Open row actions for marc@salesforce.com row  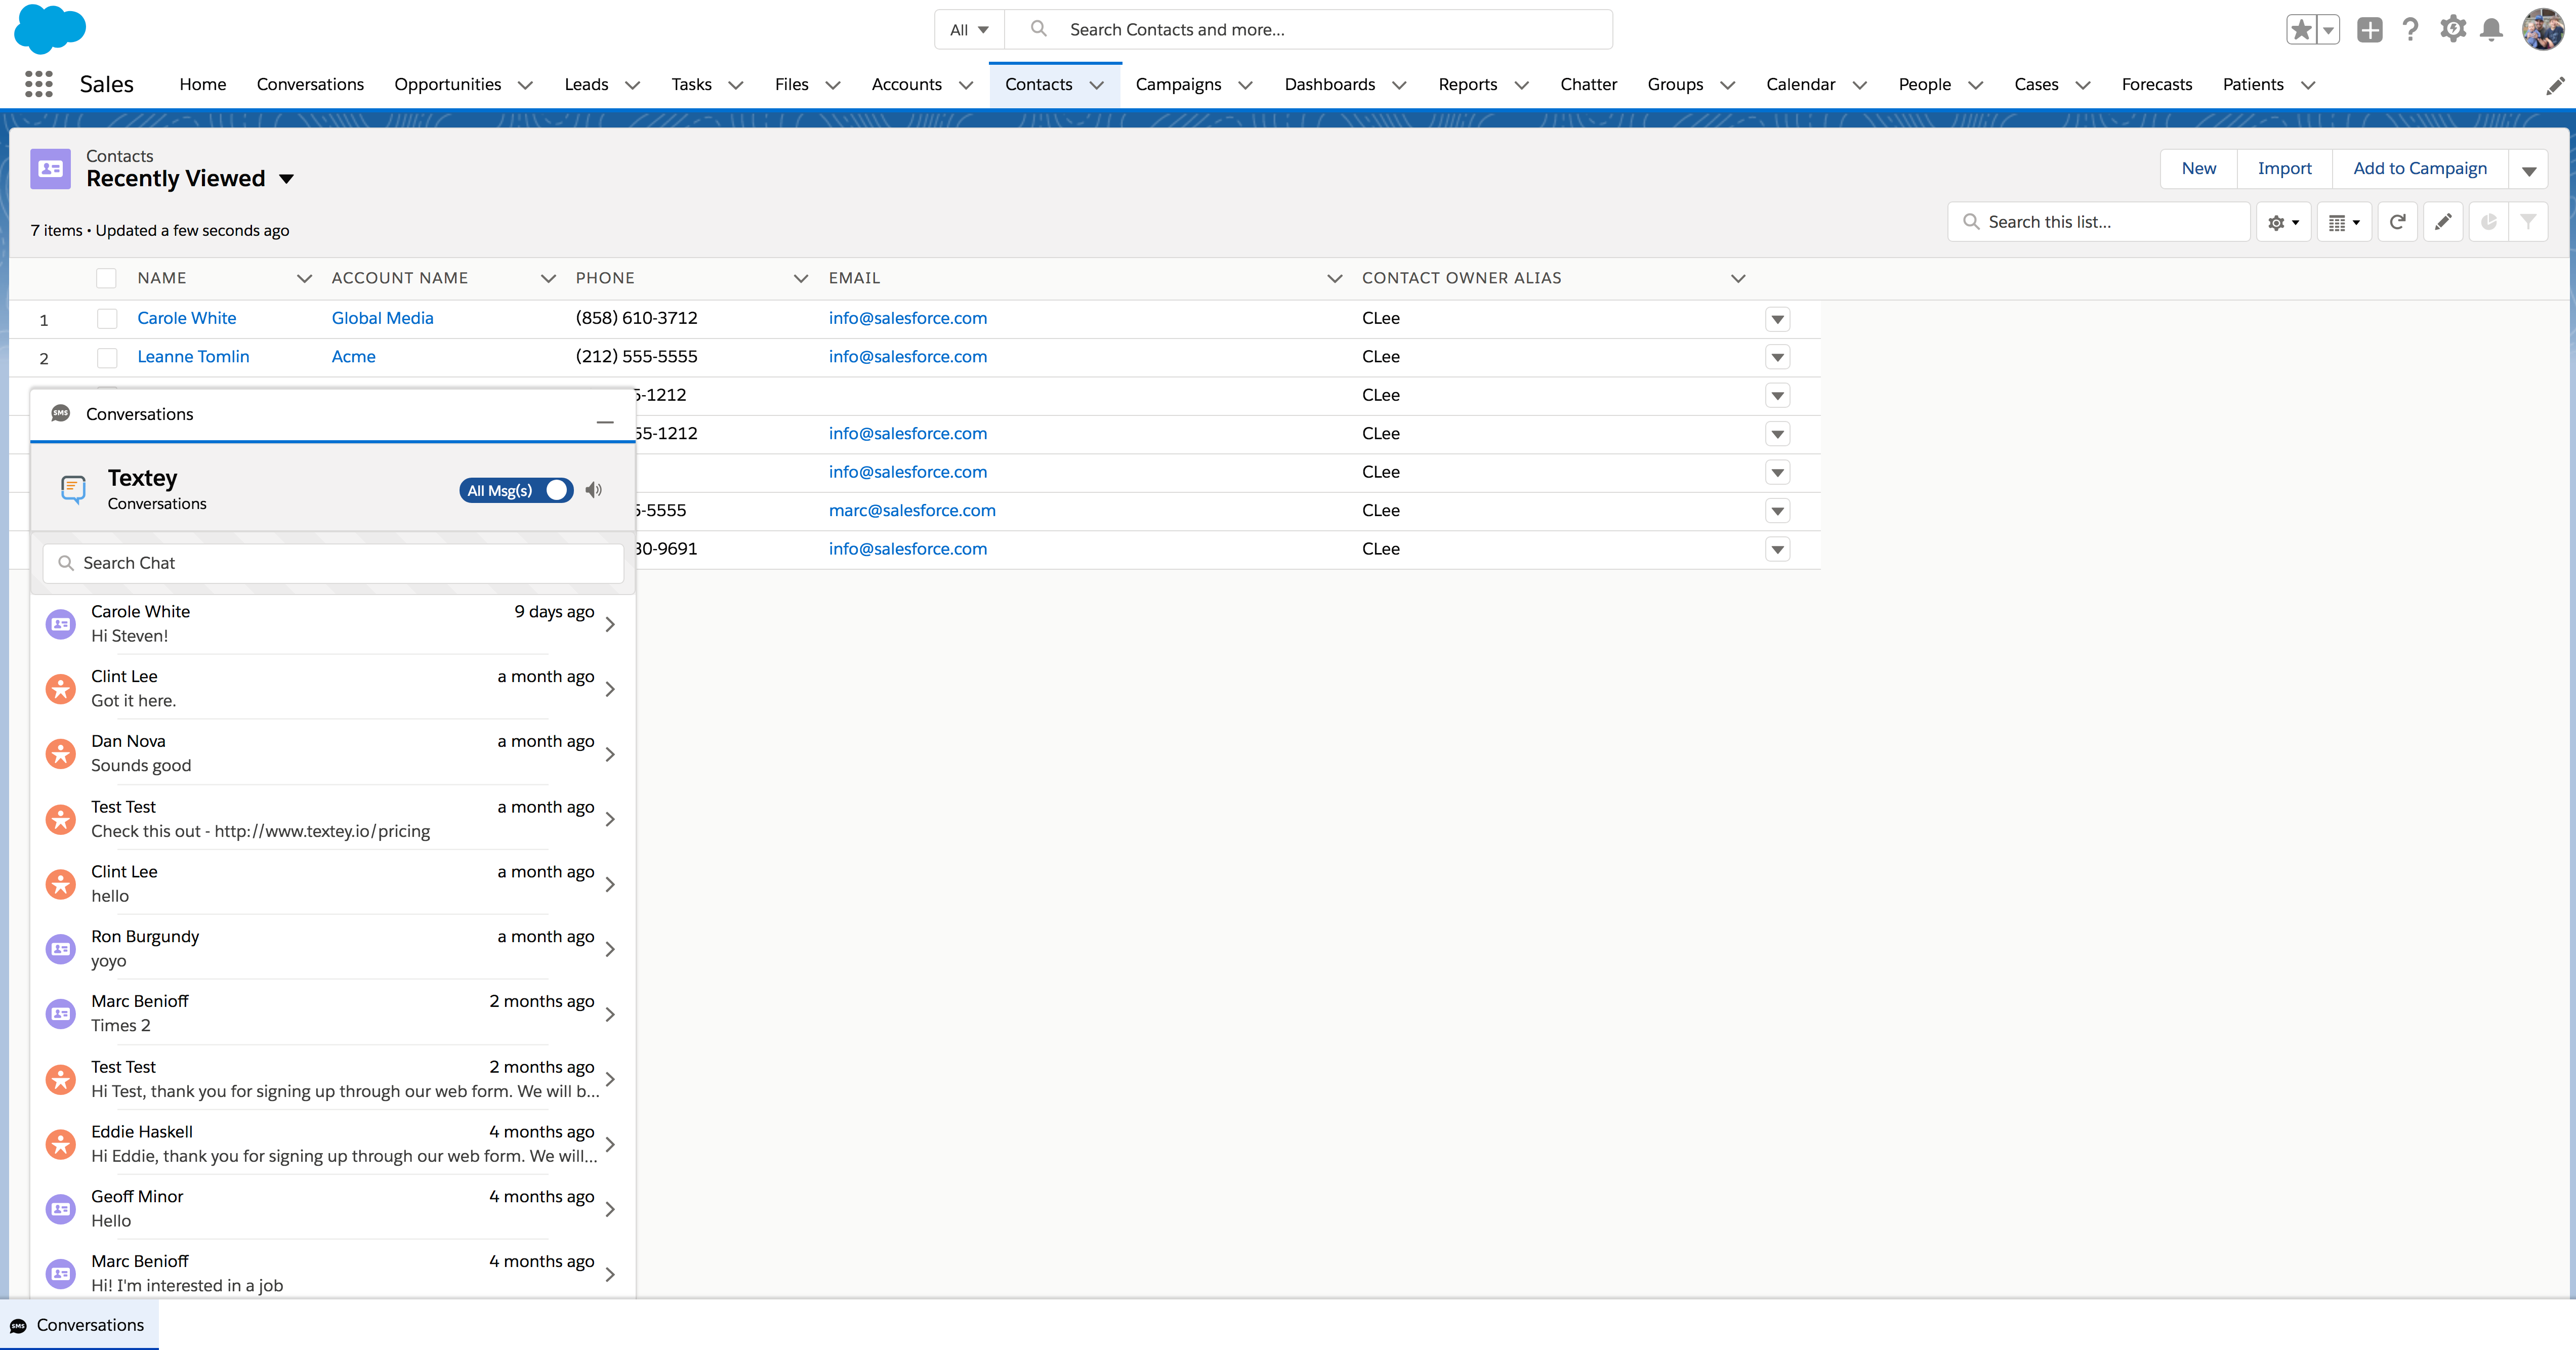[1777, 511]
